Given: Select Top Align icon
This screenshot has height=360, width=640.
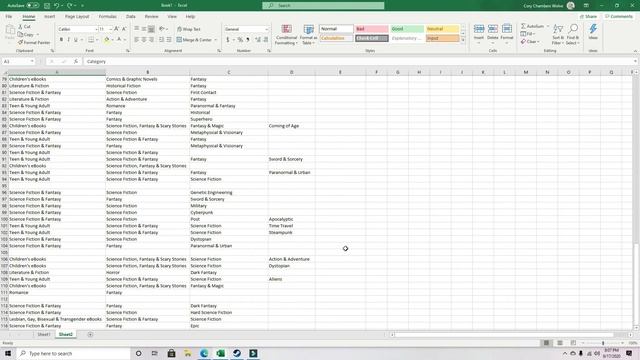Looking at the screenshot, I should point(137,29).
